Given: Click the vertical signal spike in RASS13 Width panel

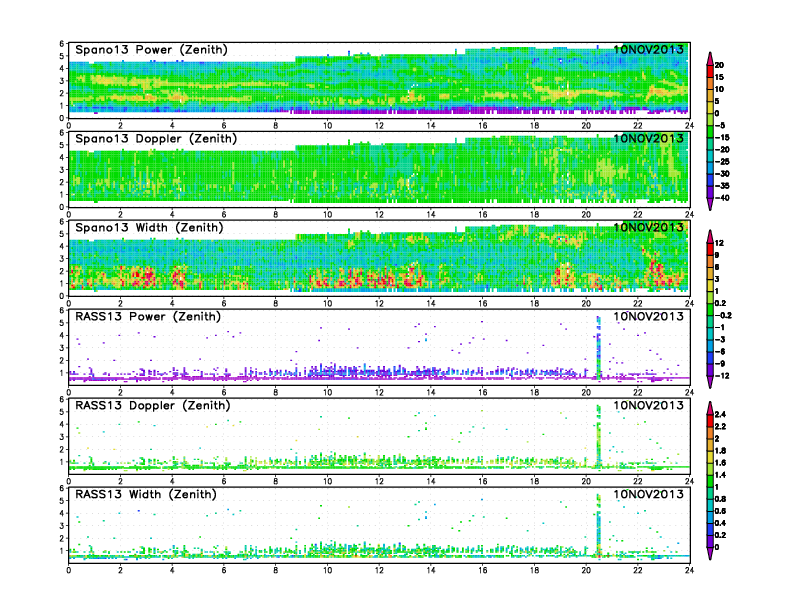Looking at the screenshot, I should tap(599, 525).
